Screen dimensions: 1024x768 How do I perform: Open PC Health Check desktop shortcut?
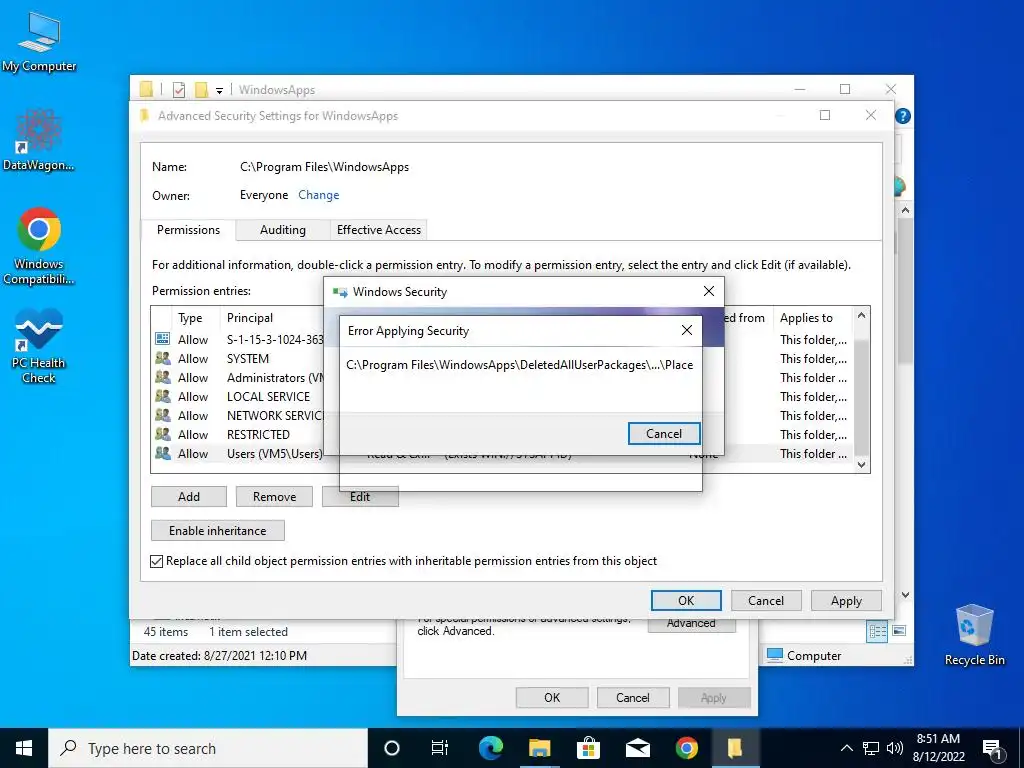point(39,346)
